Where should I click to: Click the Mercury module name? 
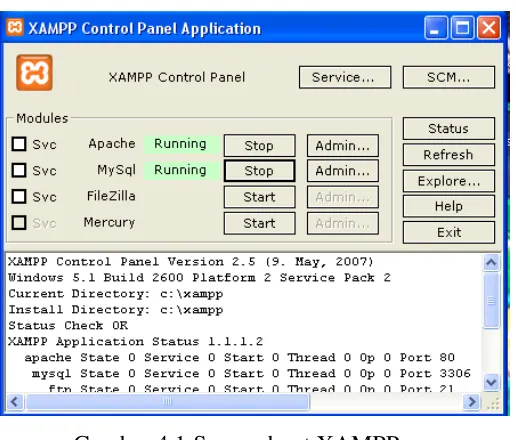point(109,222)
